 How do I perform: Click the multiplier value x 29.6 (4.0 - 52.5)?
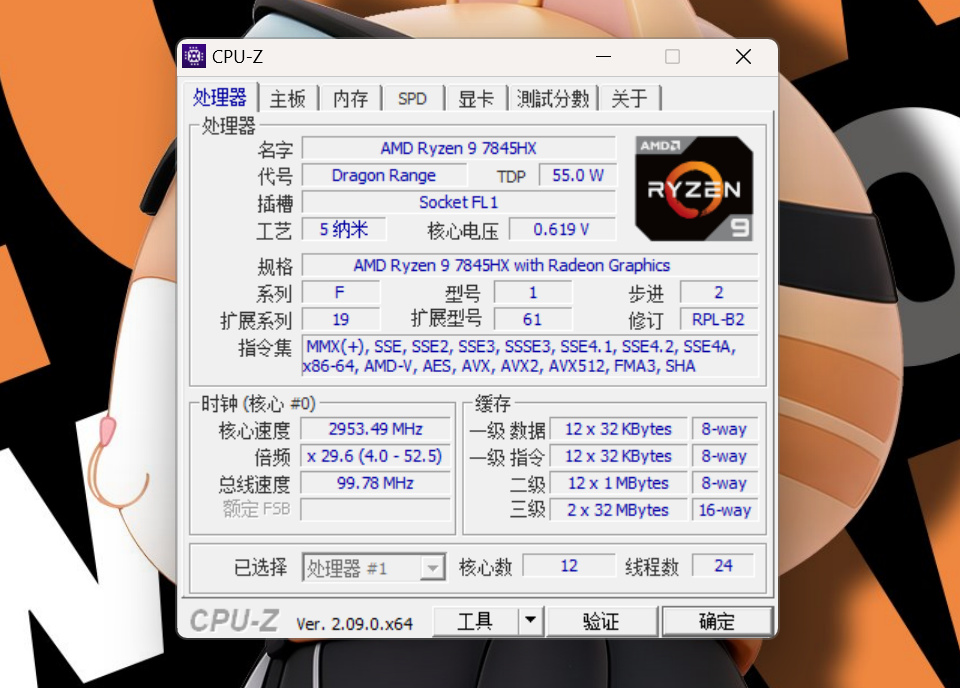[375, 456]
